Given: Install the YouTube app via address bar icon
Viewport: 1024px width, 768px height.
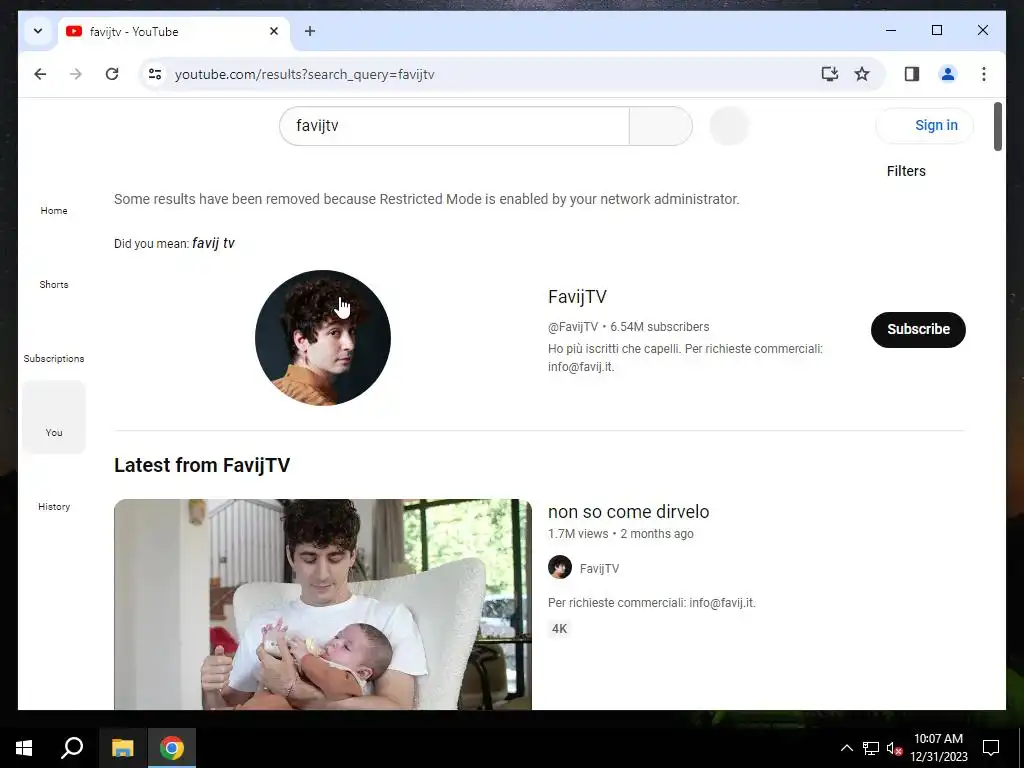Looking at the screenshot, I should click(829, 74).
